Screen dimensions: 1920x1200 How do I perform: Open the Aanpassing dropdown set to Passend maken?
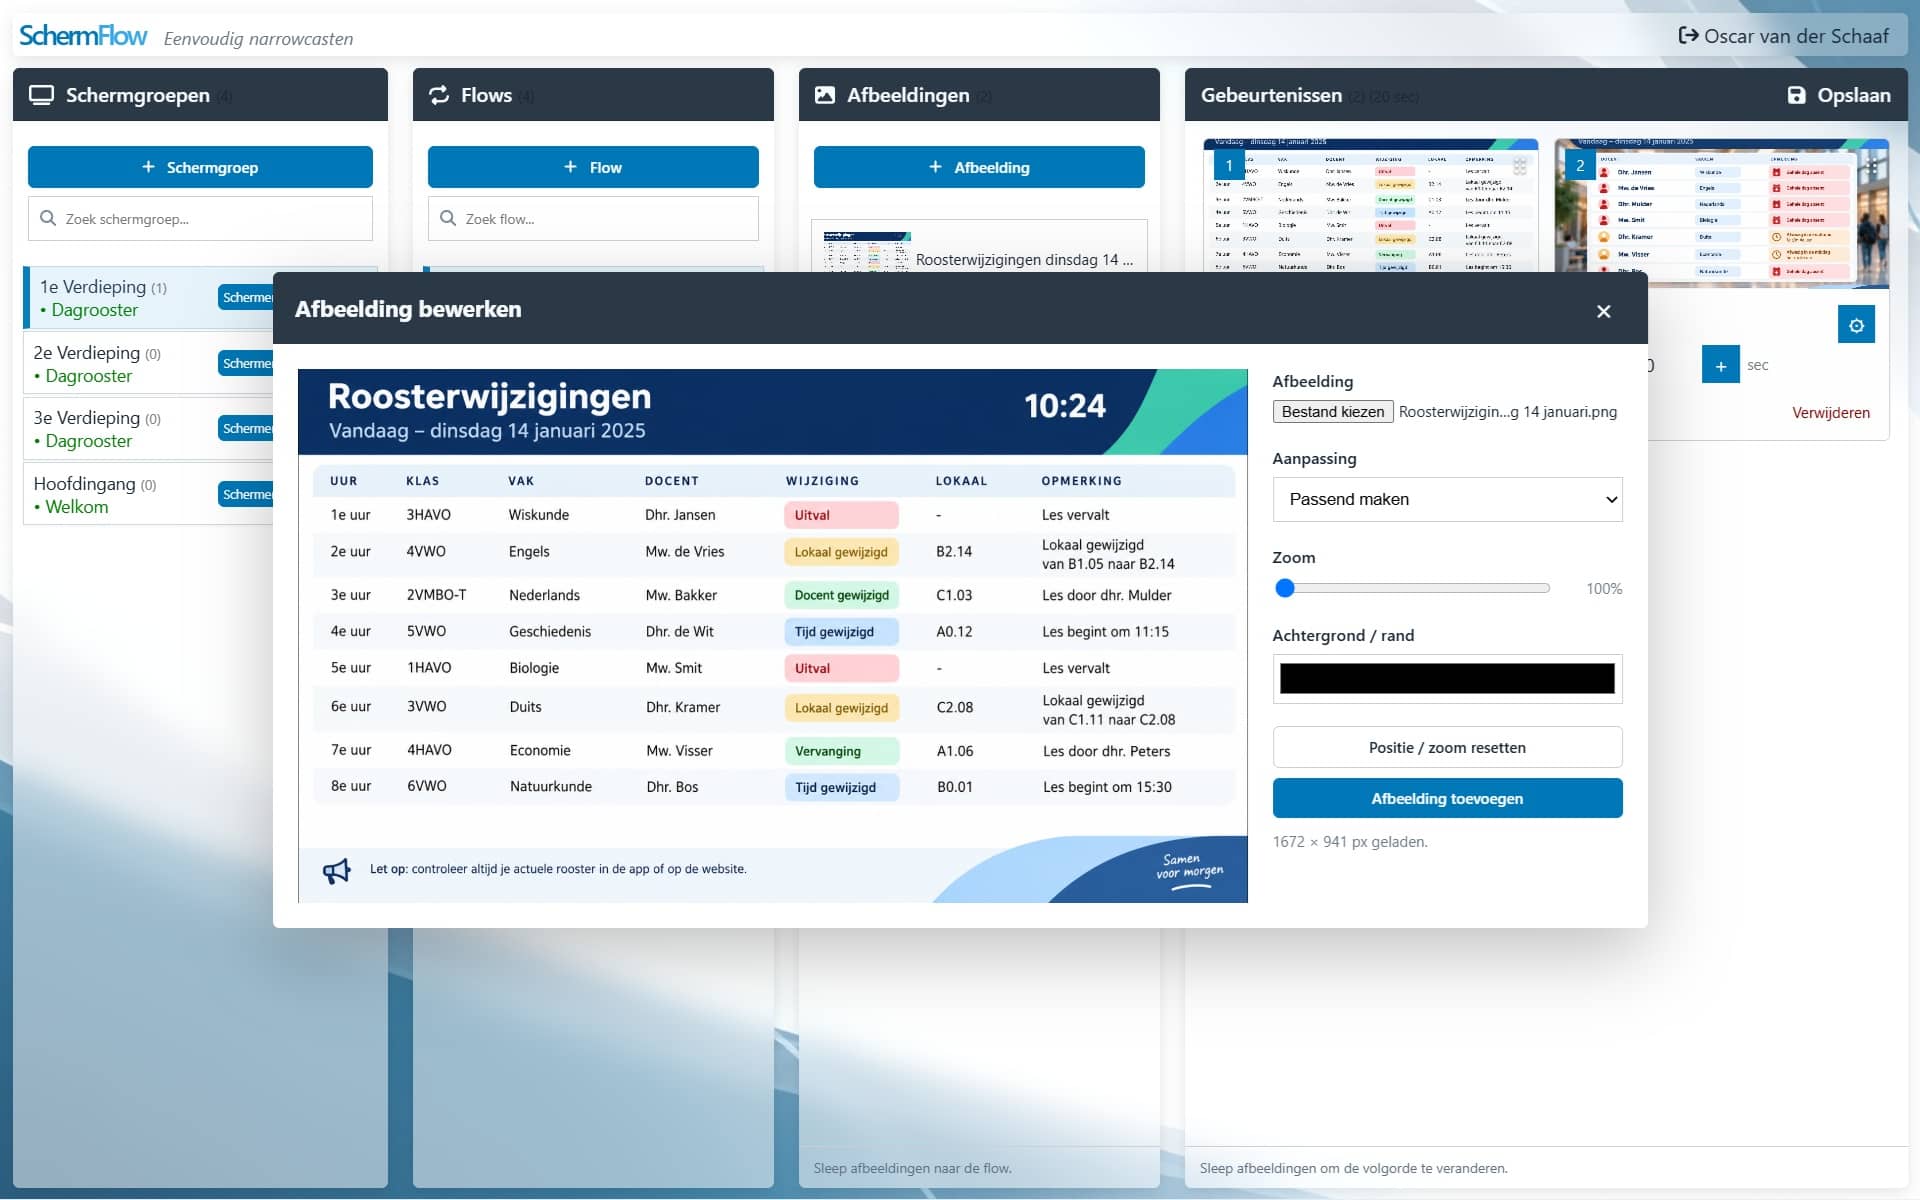(x=1447, y=499)
